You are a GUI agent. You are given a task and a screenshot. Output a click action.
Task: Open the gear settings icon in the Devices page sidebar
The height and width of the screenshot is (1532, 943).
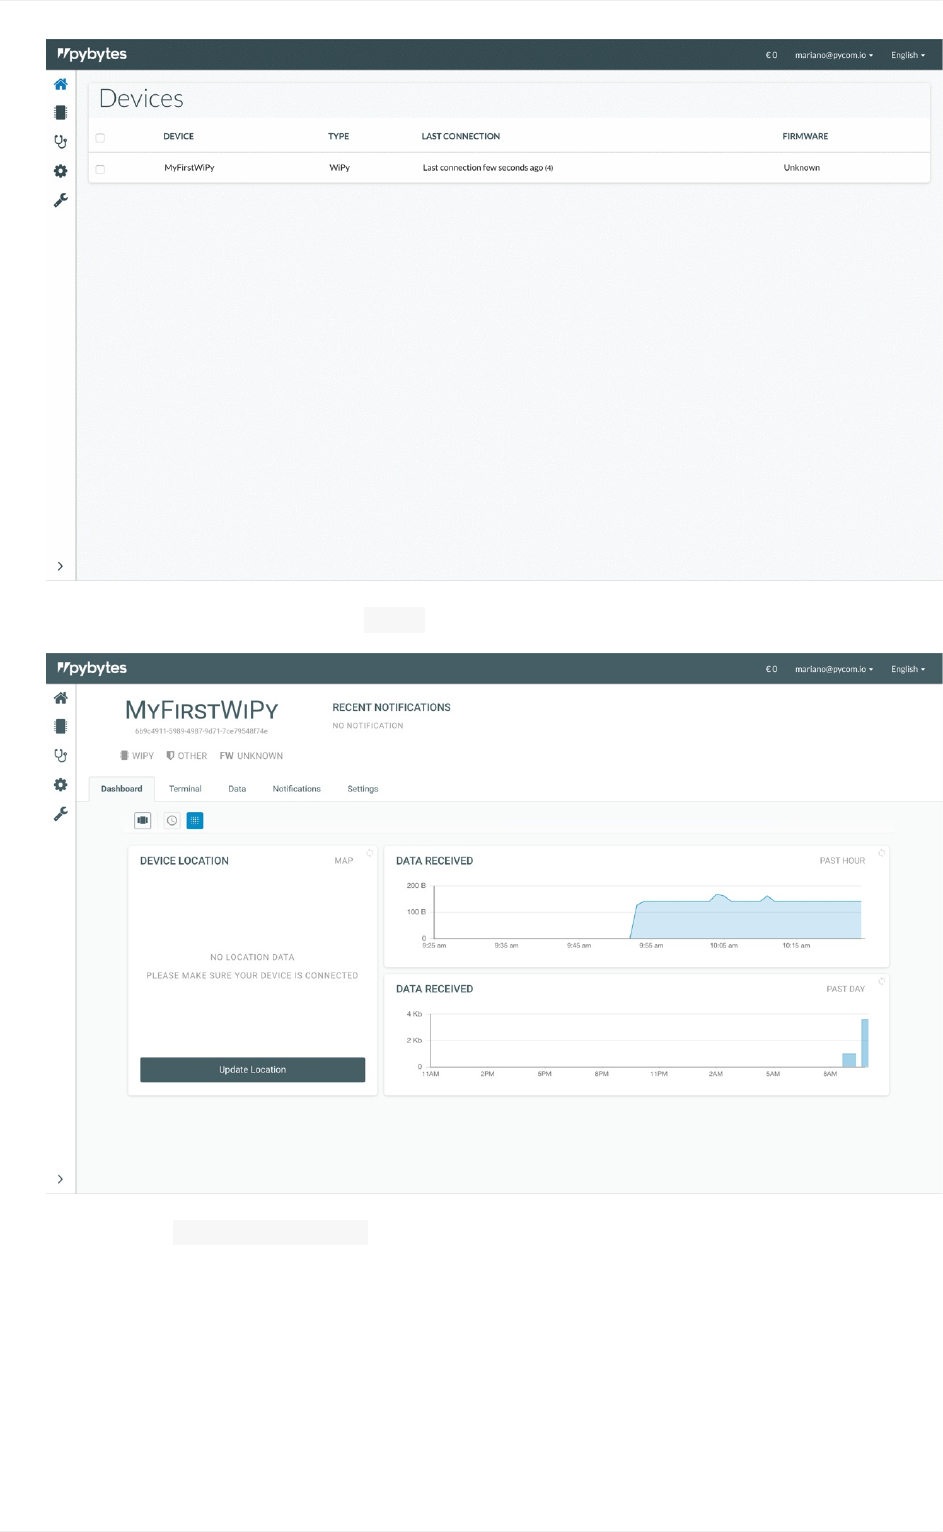point(60,171)
